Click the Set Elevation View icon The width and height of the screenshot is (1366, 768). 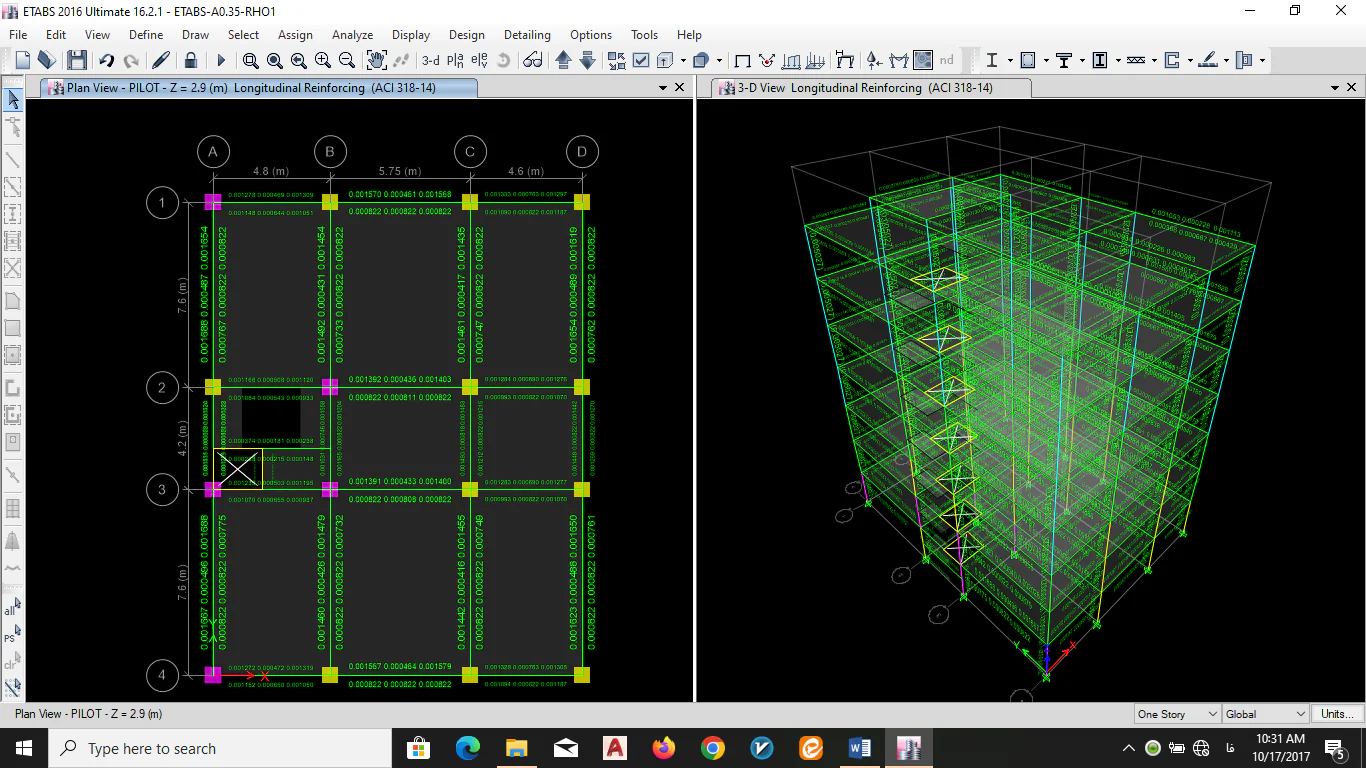[x=479, y=61]
